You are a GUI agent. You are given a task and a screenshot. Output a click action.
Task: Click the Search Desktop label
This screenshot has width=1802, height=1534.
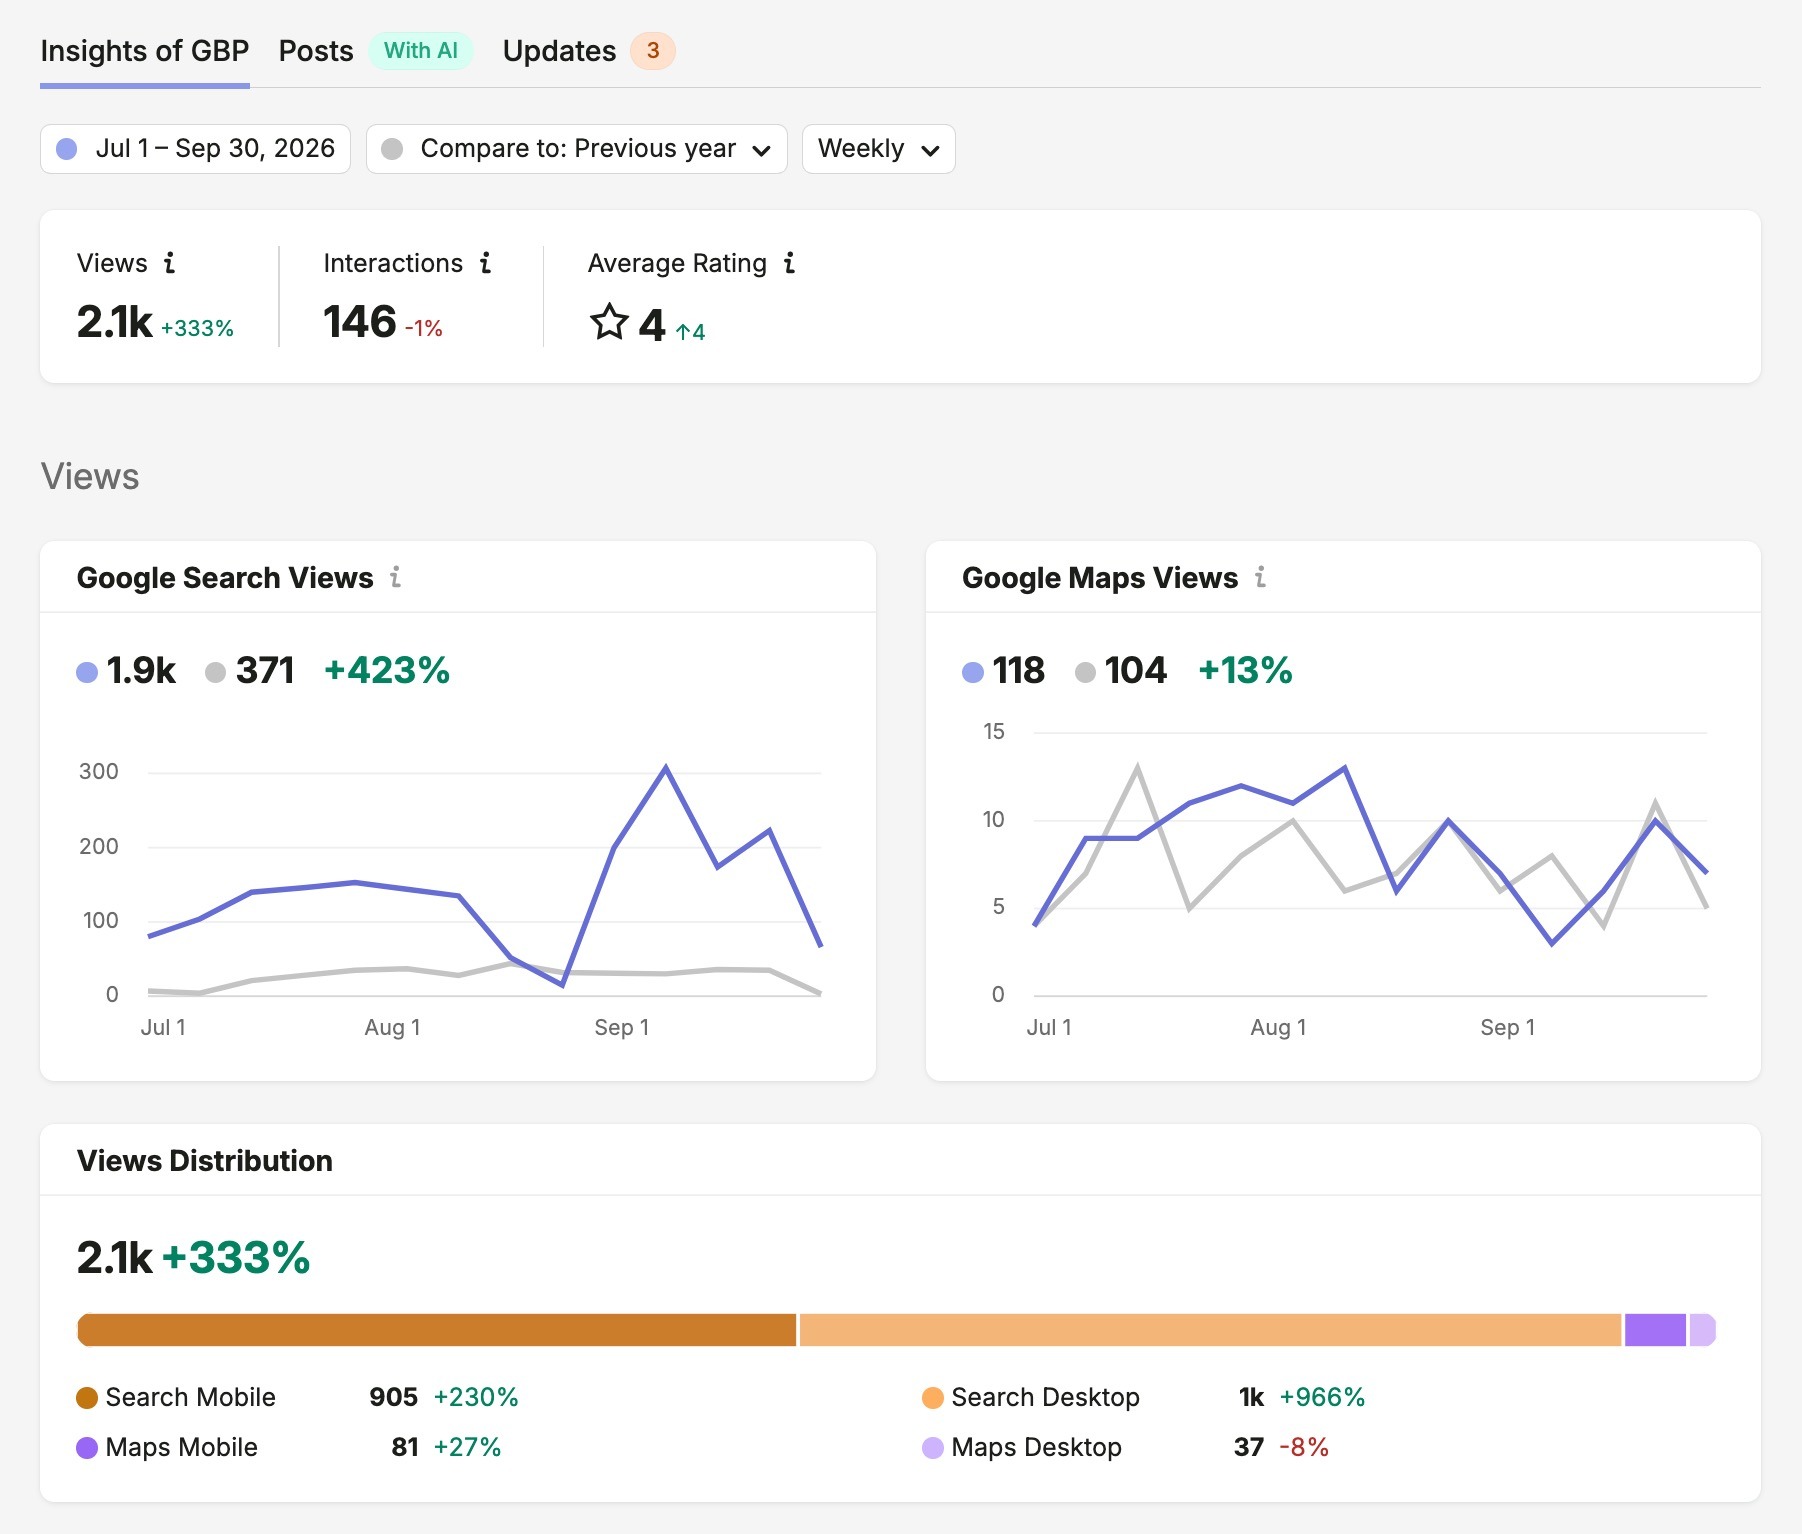click(1045, 1398)
